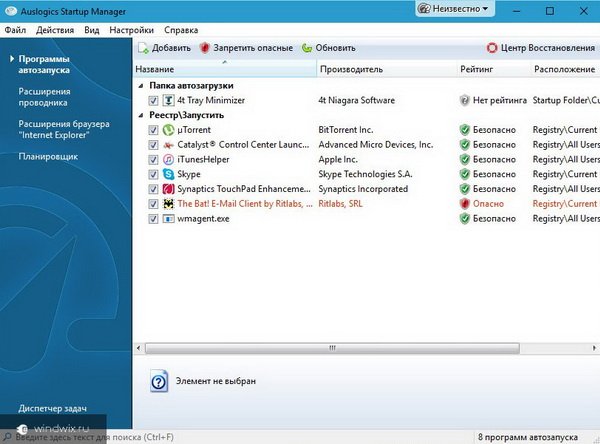This screenshot has width=600, height=444.
Task: Click the Synaptics TouchPad icon
Action: (168, 189)
